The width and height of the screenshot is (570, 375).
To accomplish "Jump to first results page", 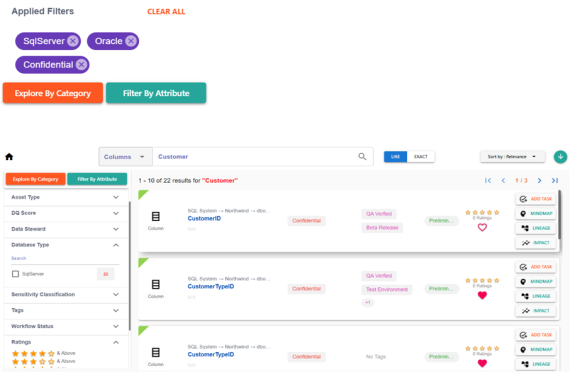I will (x=488, y=181).
